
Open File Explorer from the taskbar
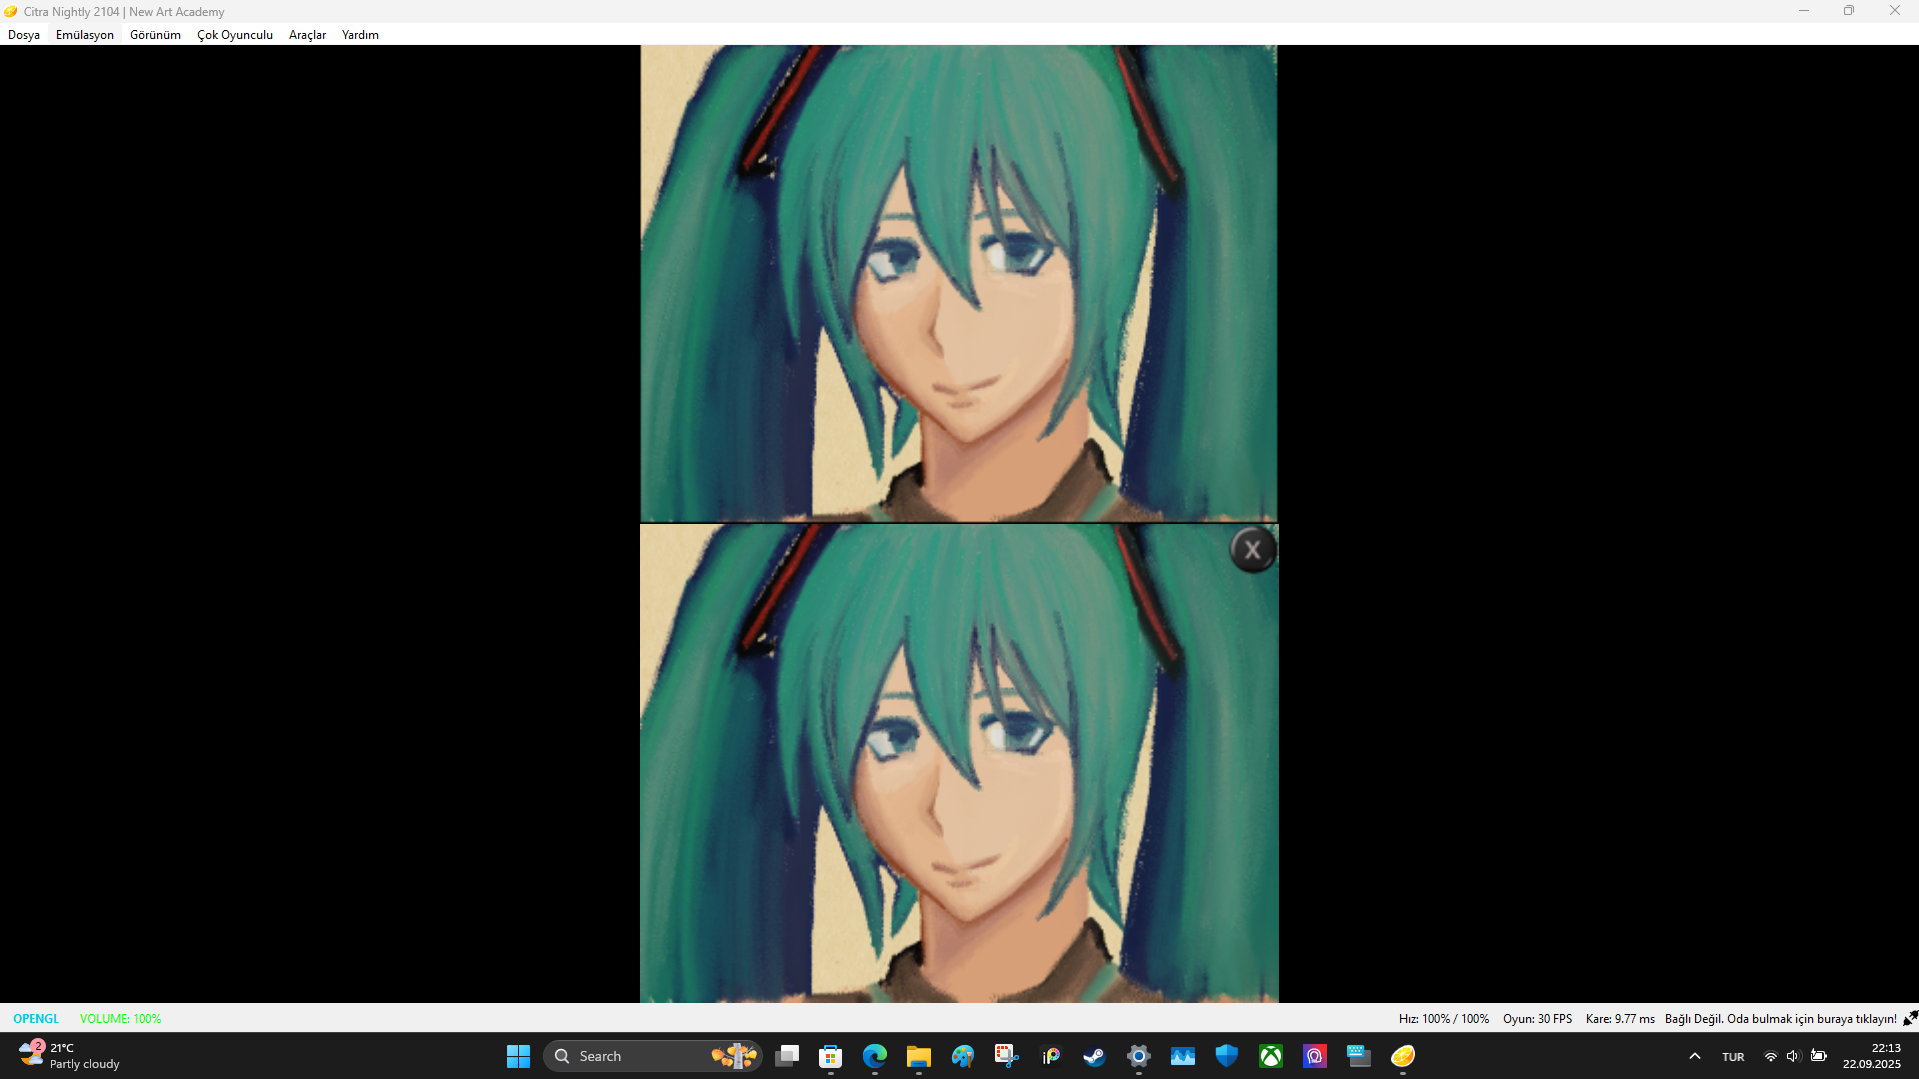tap(919, 1056)
